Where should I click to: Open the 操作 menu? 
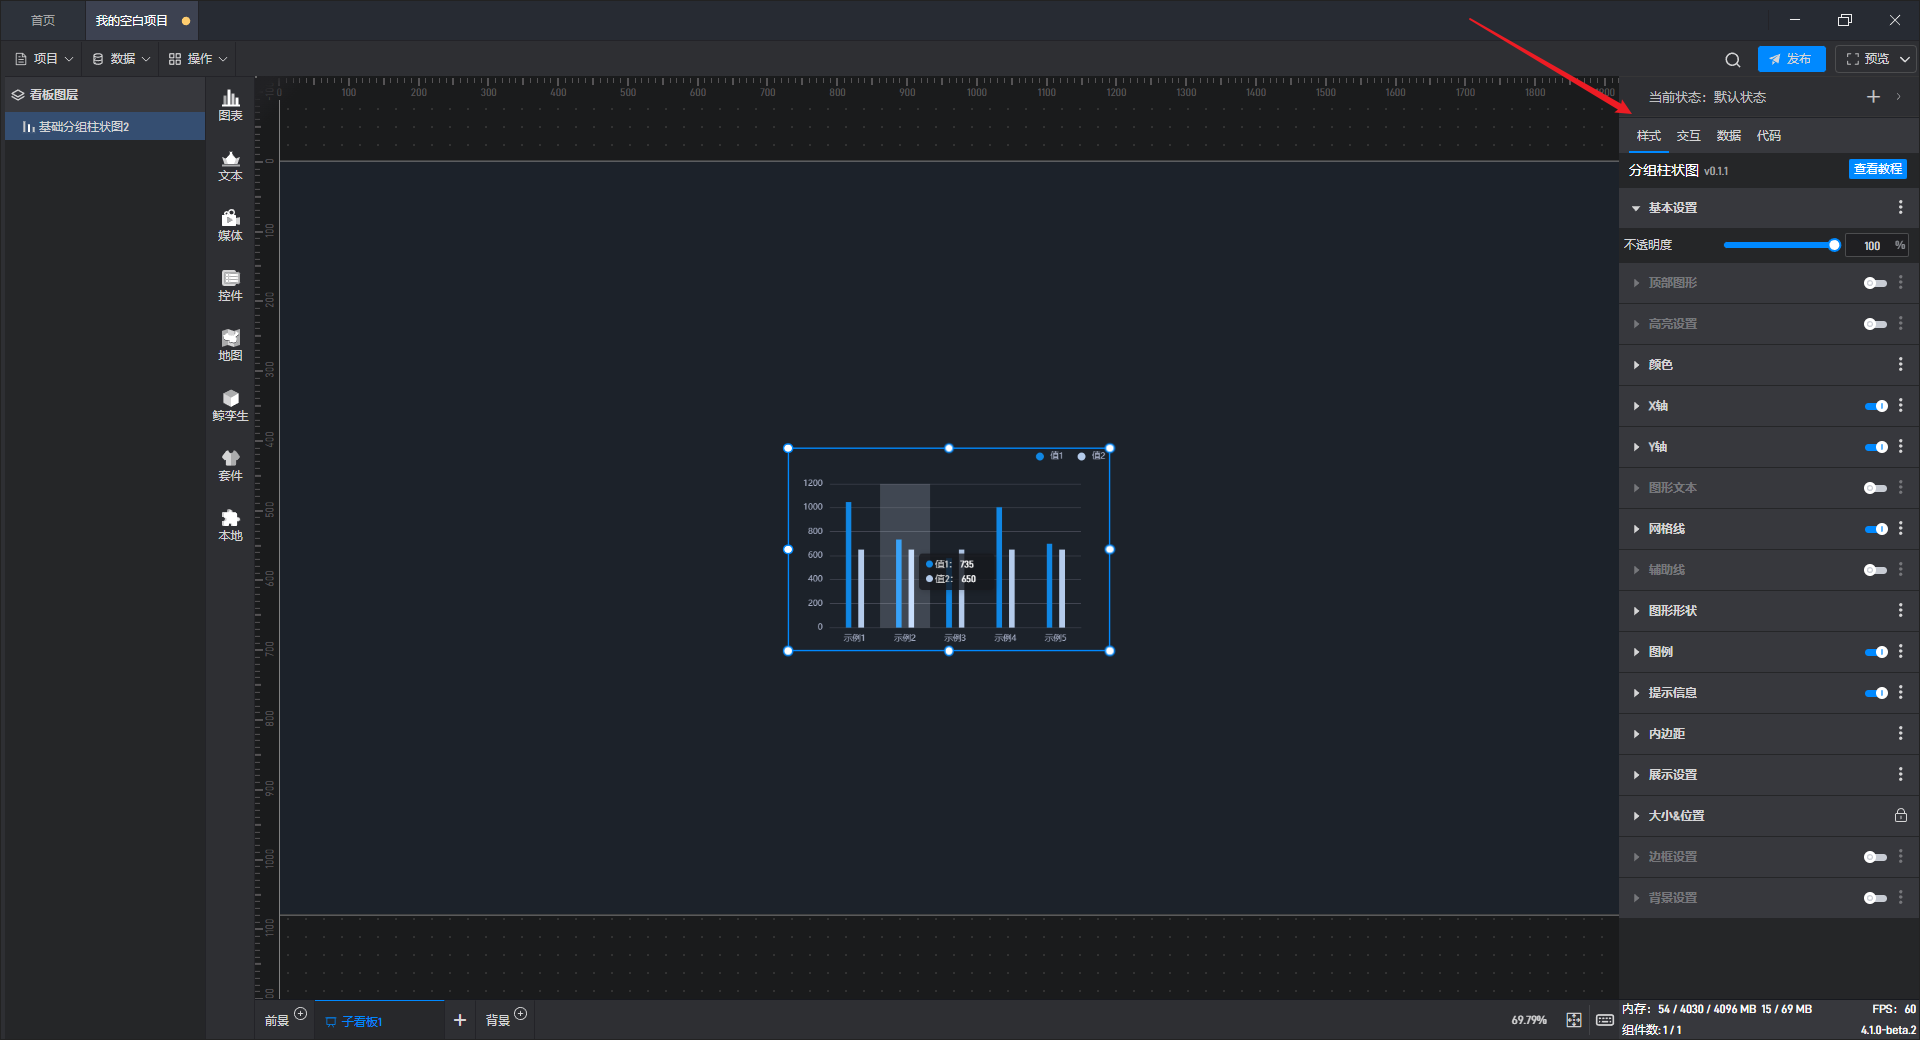tap(198, 59)
